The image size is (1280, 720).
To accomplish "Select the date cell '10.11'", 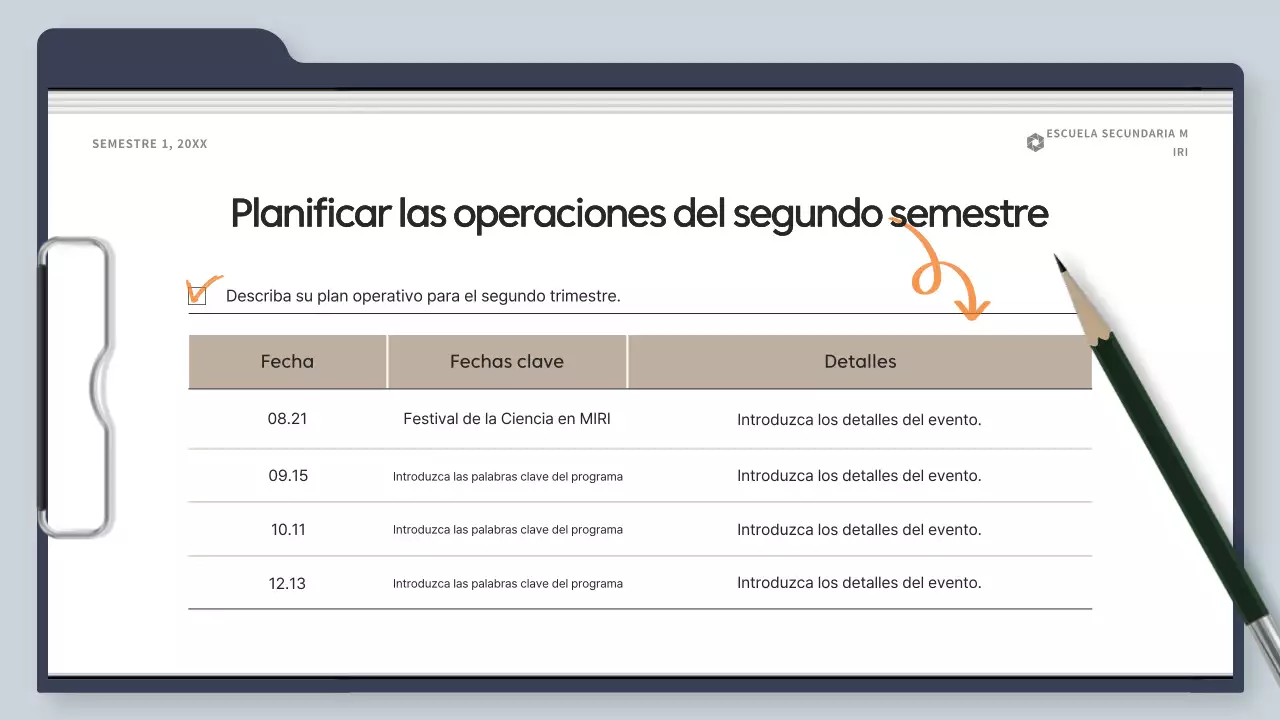I will tap(288, 530).
